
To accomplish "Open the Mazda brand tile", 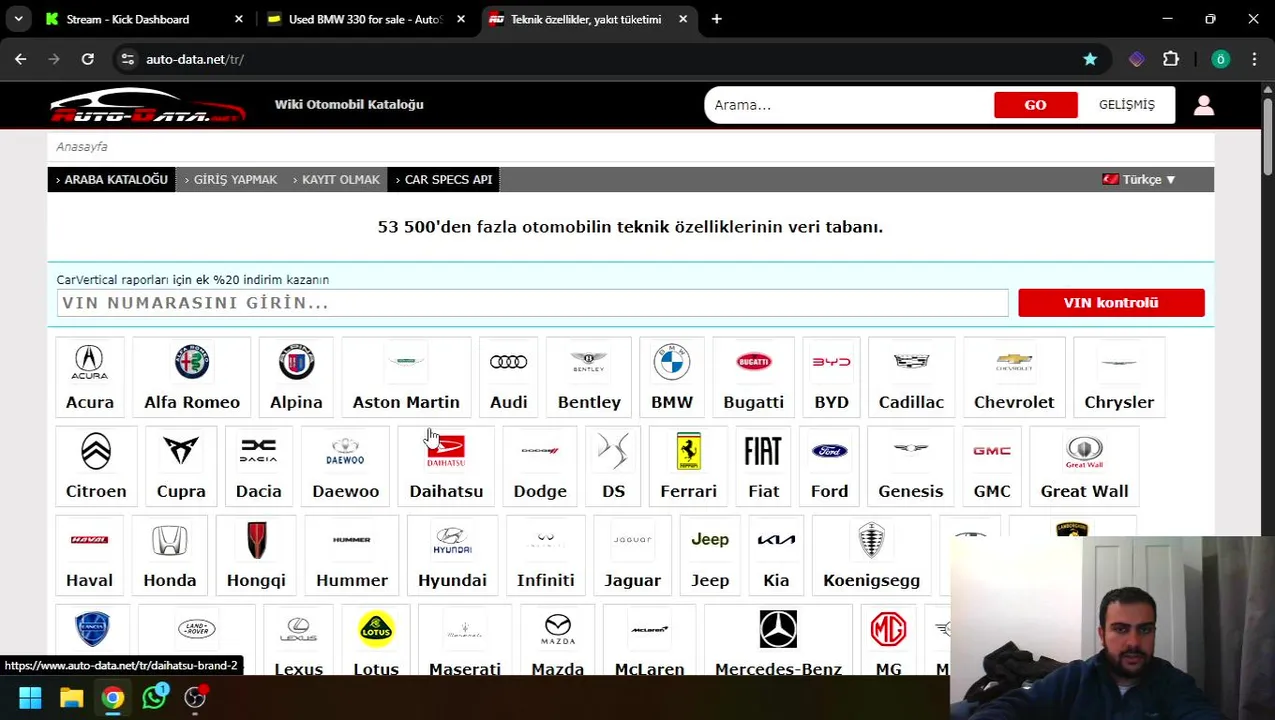I will point(557,640).
